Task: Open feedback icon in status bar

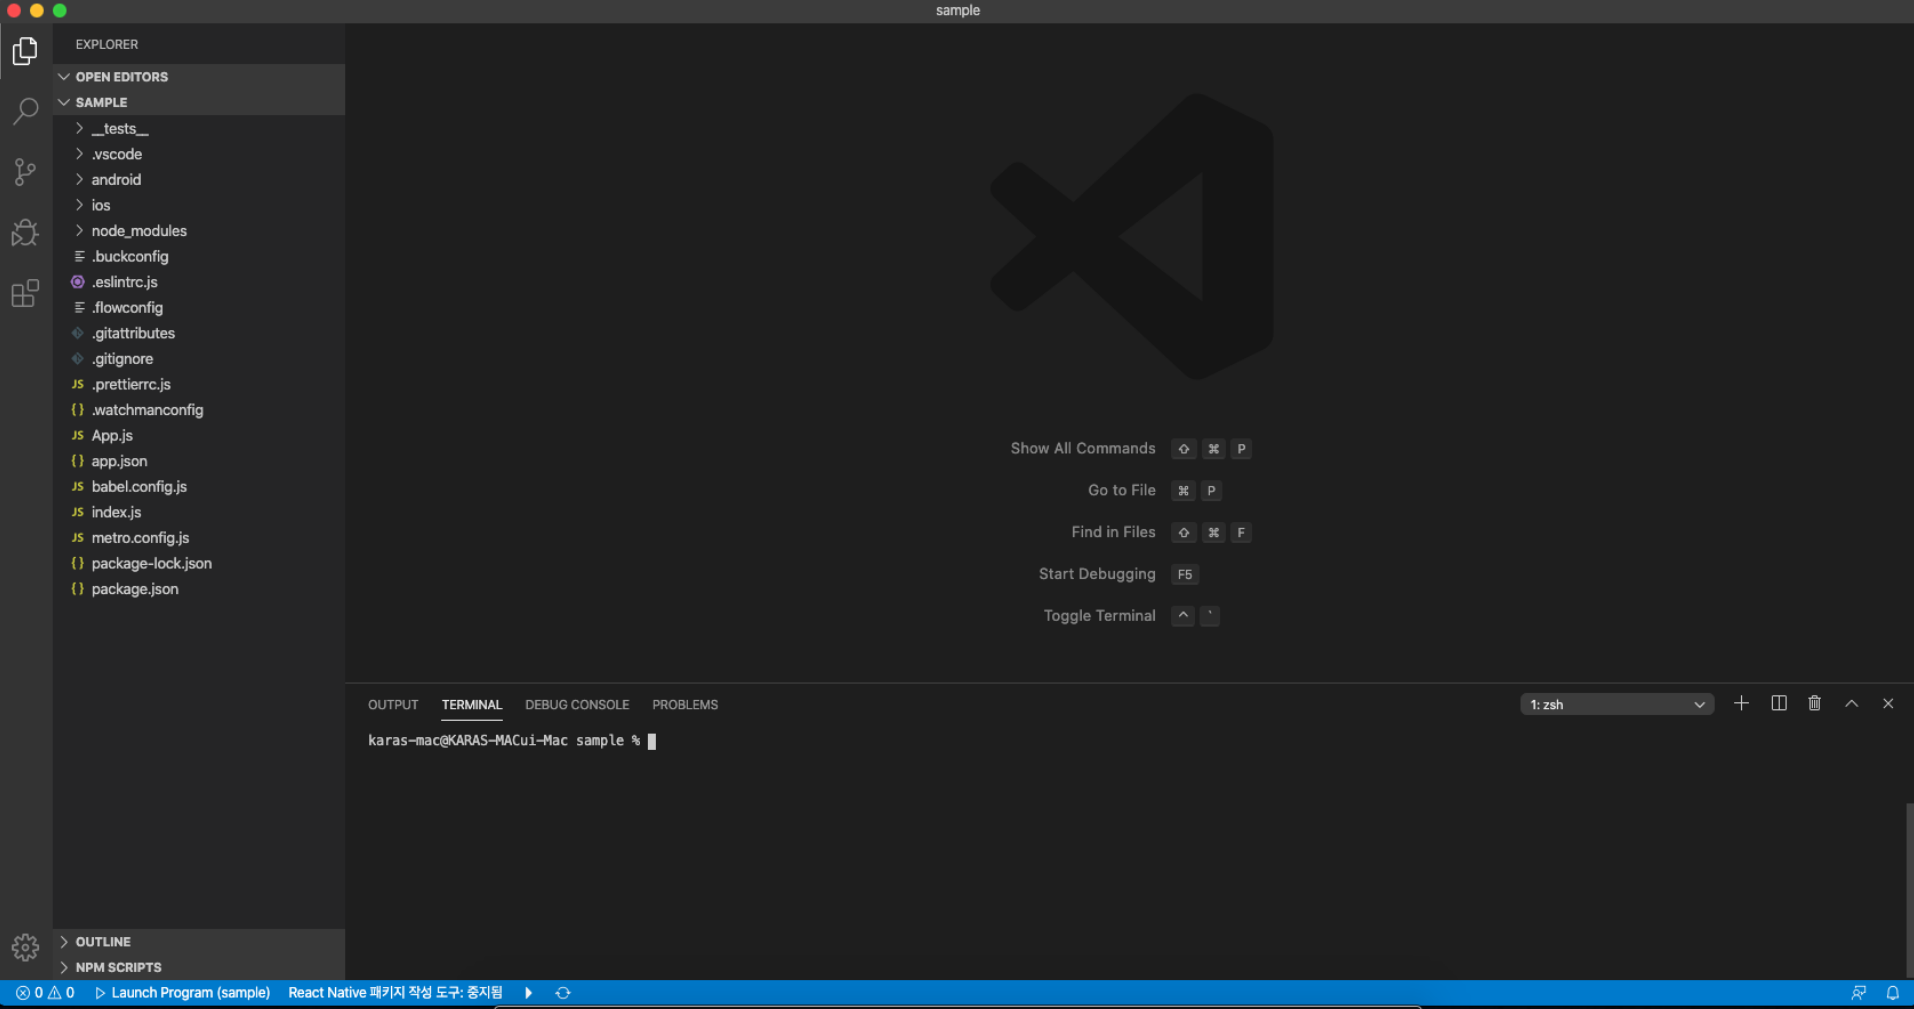Action: click(x=1858, y=993)
